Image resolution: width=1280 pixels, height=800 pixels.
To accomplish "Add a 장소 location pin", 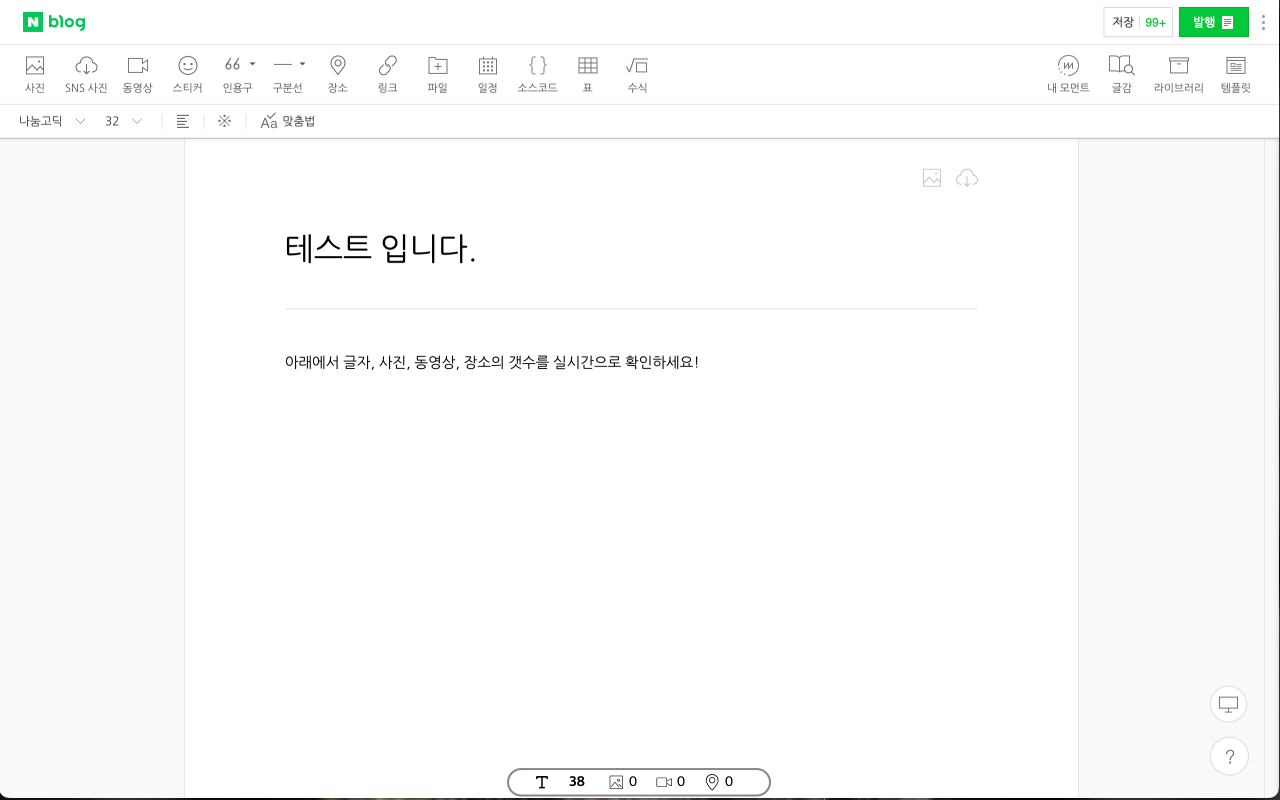I will [x=338, y=74].
